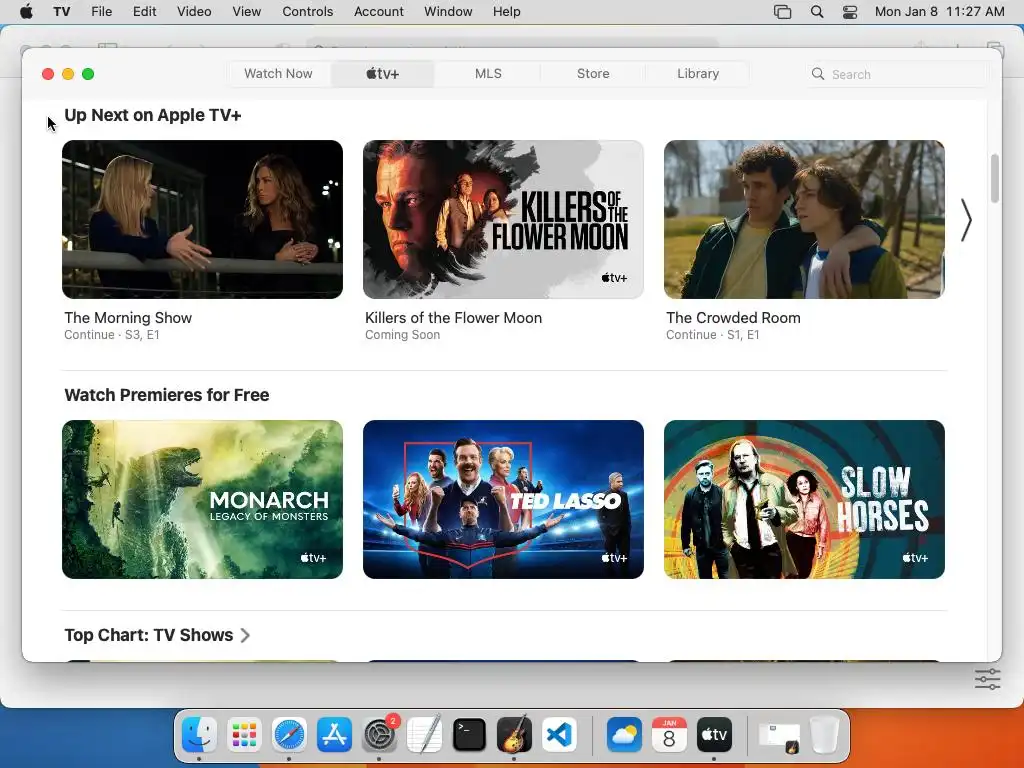Viewport: 1024px width, 768px height.
Task: Click the vertical scrollbar thumb
Action: click(x=995, y=178)
